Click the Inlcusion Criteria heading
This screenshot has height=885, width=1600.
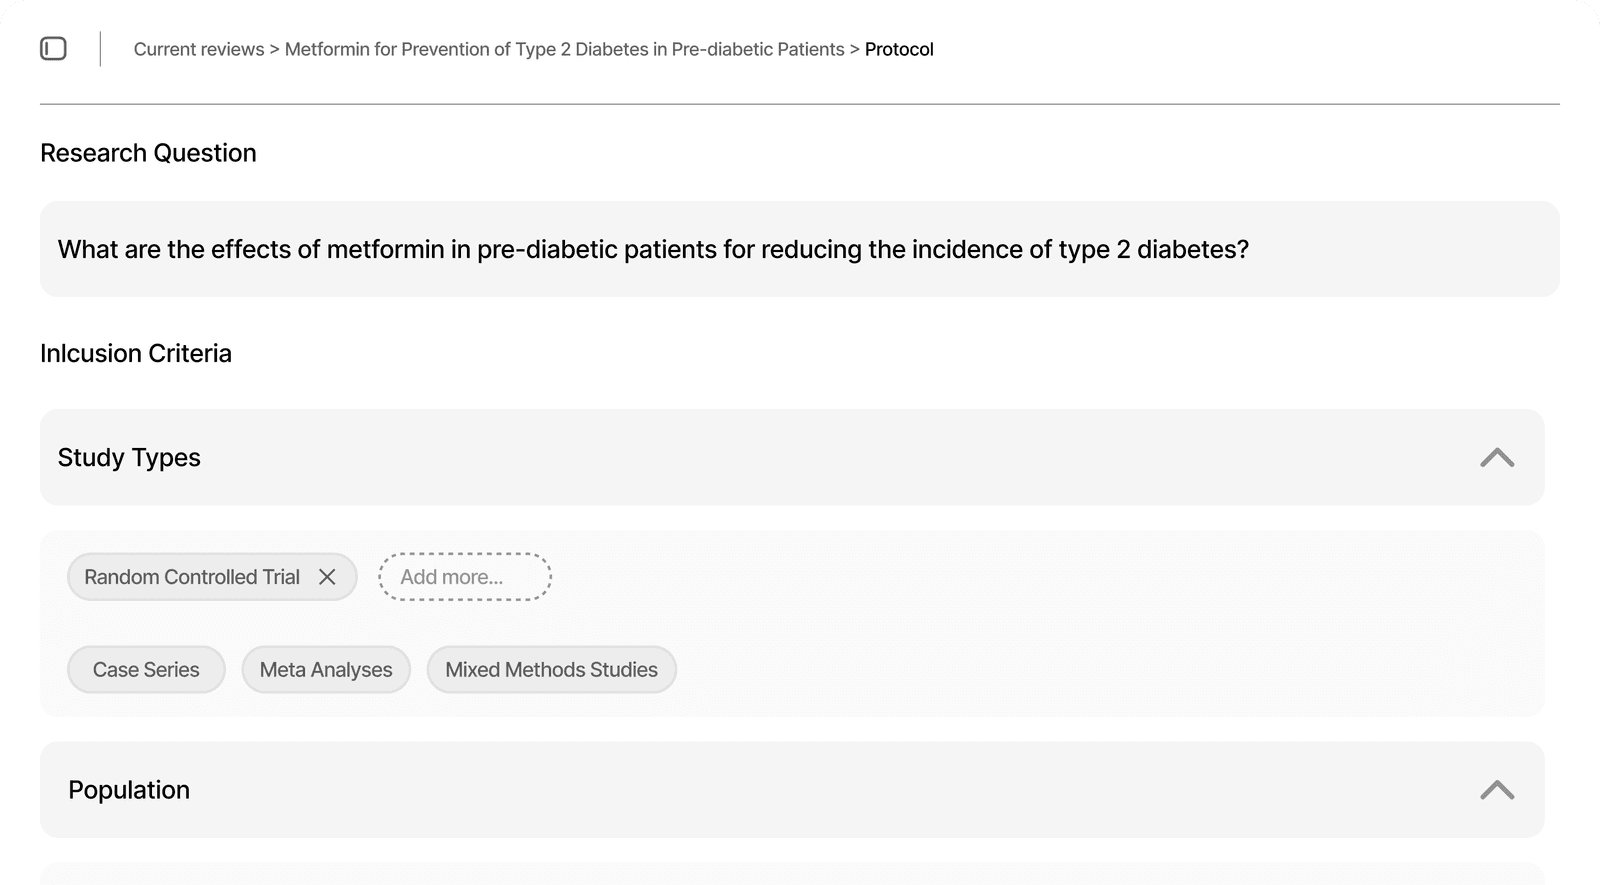pyautogui.click(x=136, y=353)
